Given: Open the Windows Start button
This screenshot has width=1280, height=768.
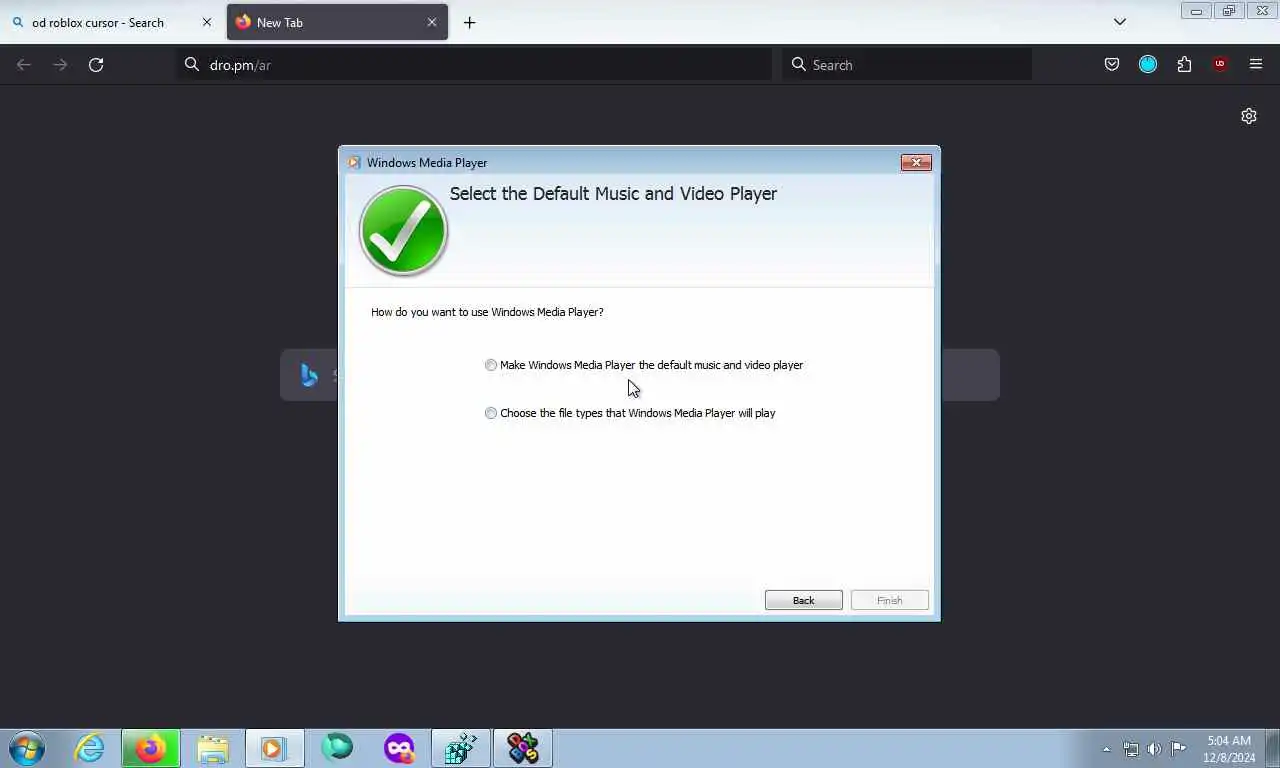Looking at the screenshot, I should coord(27,748).
